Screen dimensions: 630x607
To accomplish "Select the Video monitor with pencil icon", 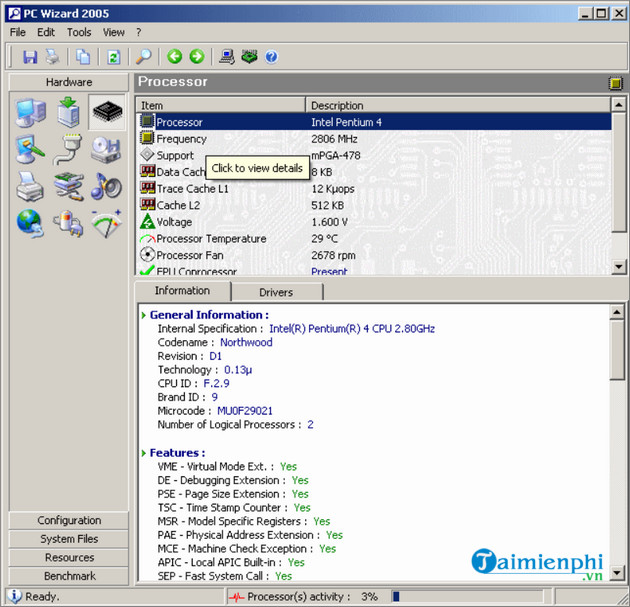I will click(30, 149).
